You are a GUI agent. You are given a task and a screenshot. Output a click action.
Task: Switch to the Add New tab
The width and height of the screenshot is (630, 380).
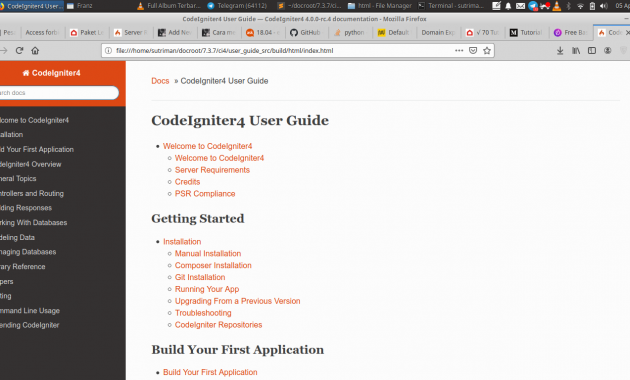(x=174, y=33)
